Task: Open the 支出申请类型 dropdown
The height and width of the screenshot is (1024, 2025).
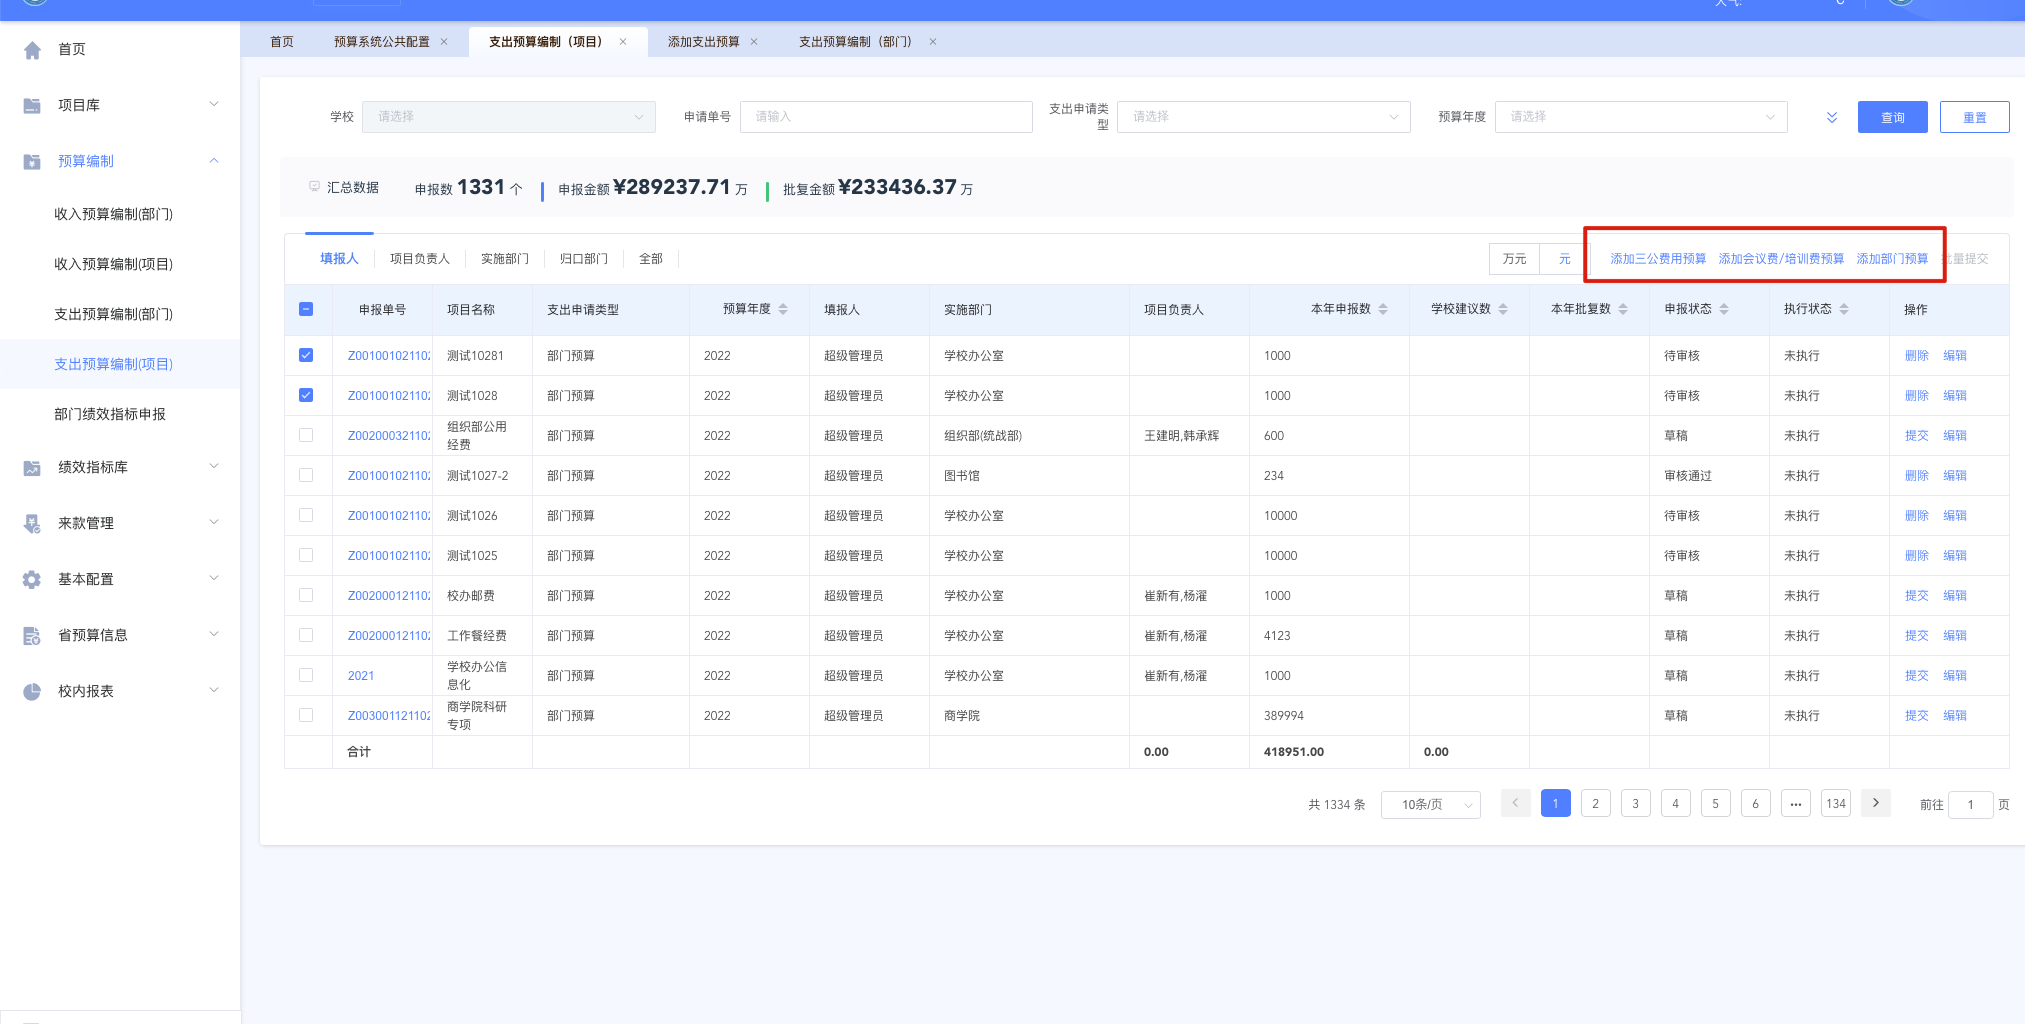Action: point(1263,117)
